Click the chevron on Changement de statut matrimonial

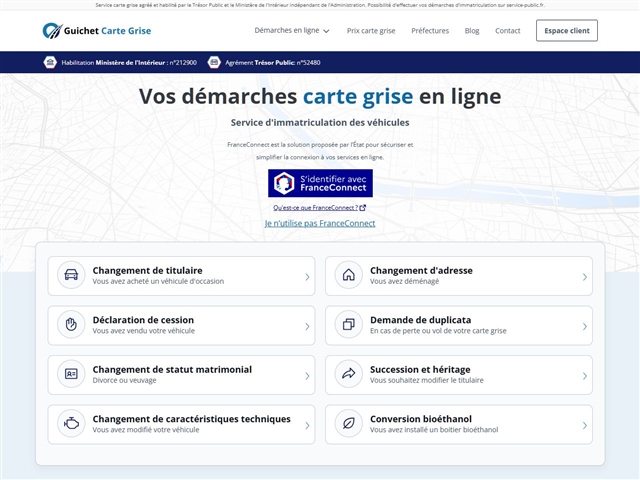(307, 376)
